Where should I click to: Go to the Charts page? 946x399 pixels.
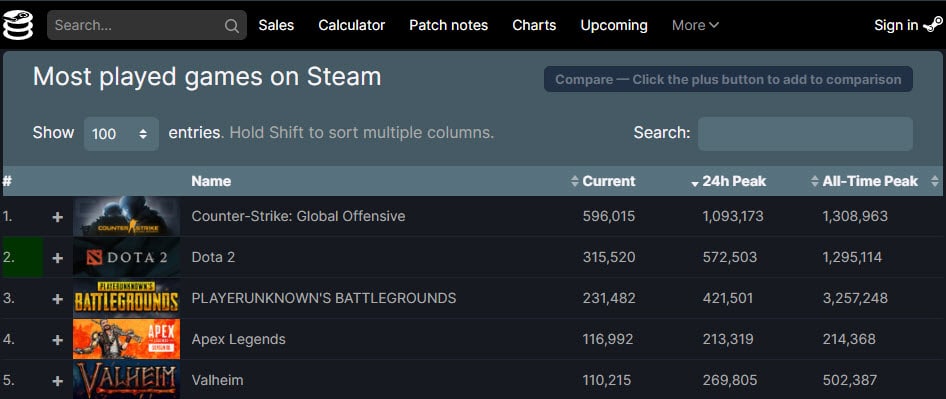pyautogui.click(x=534, y=25)
